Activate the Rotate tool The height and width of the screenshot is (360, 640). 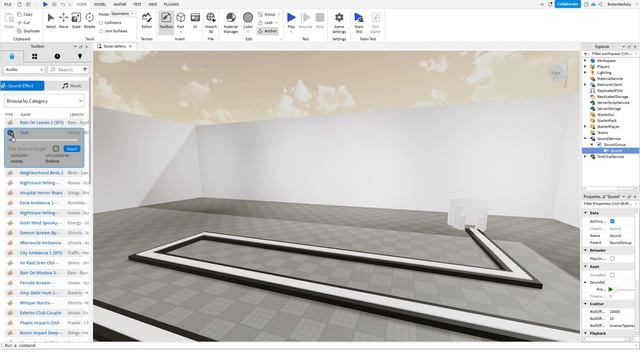point(89,20)
